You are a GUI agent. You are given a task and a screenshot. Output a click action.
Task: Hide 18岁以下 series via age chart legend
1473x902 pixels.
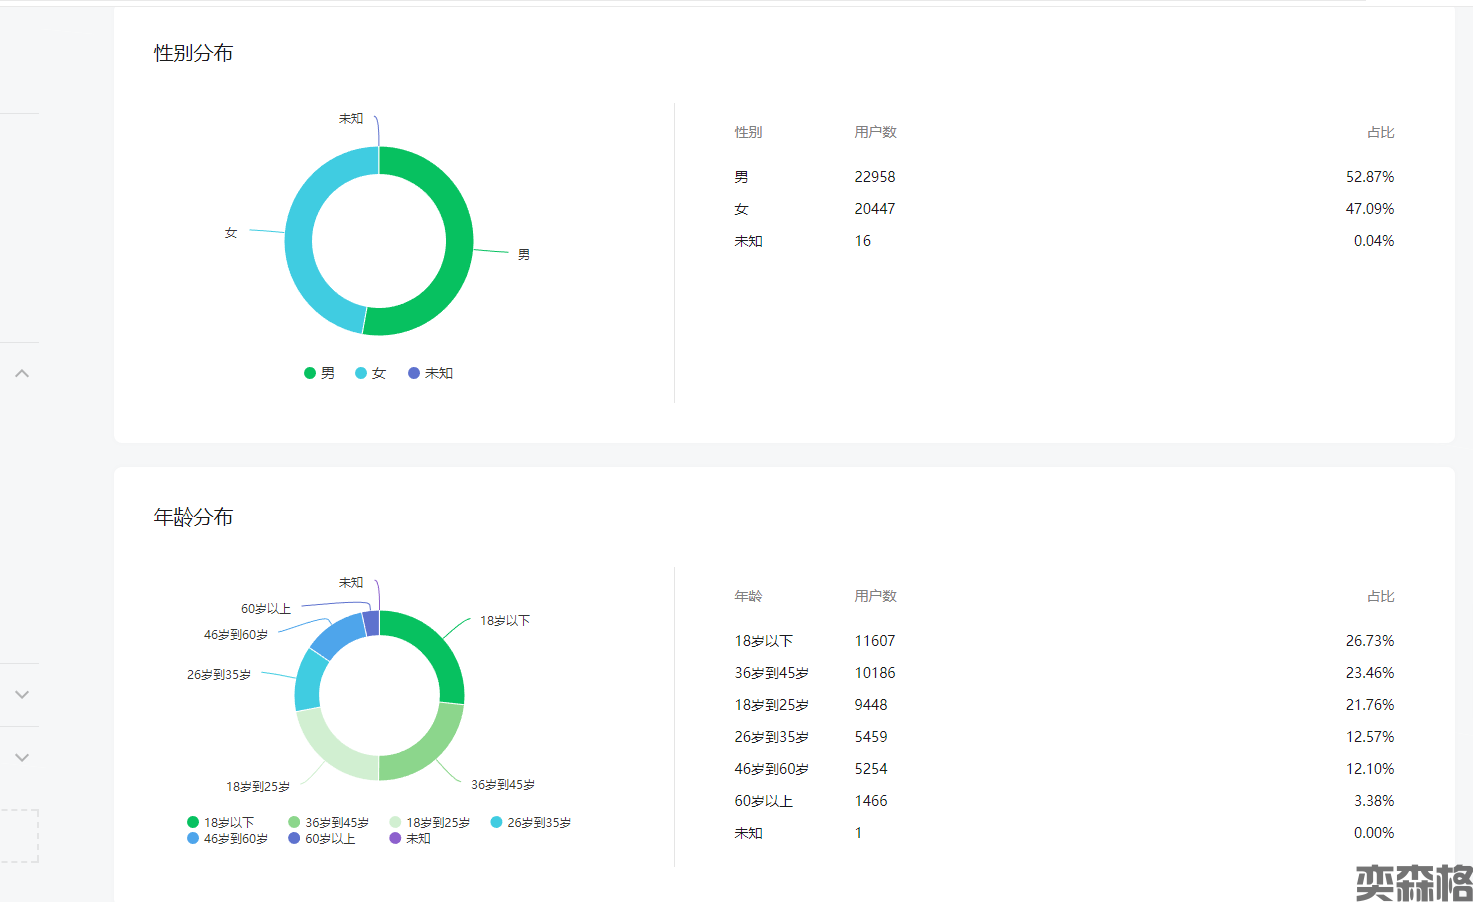220,822
